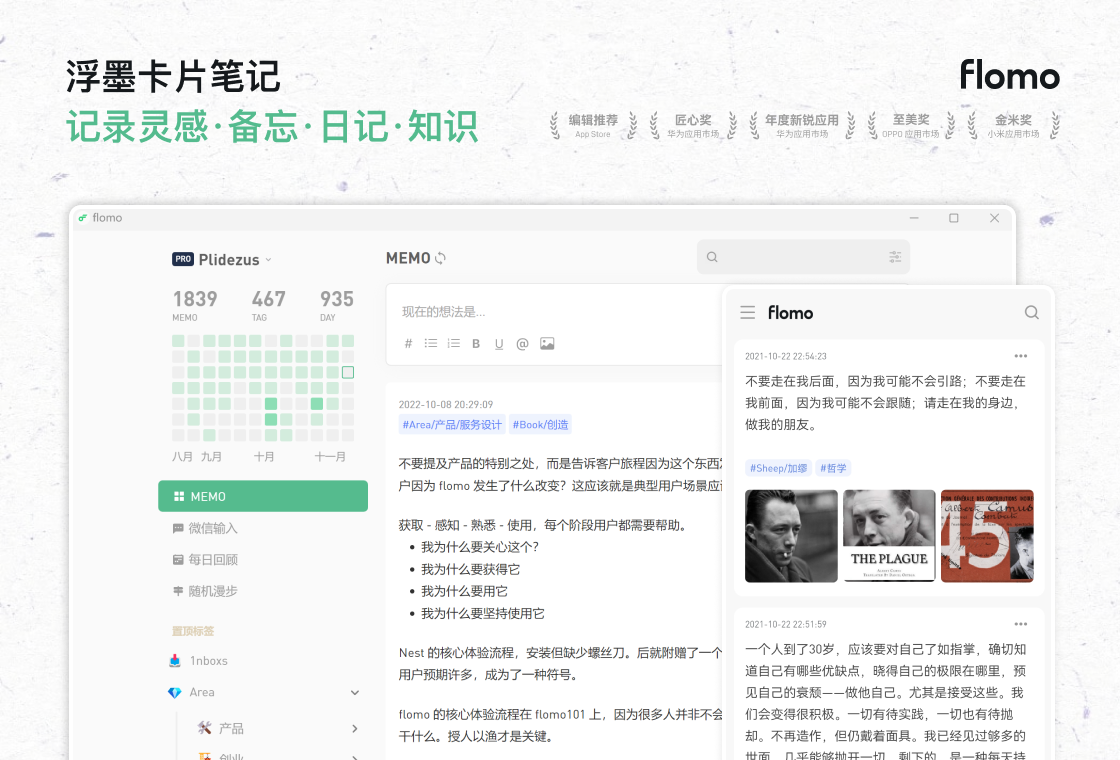Open the hamburger menu in the flomo panel
This screenshot has width=1120, height=760.
tap(748, 312)
